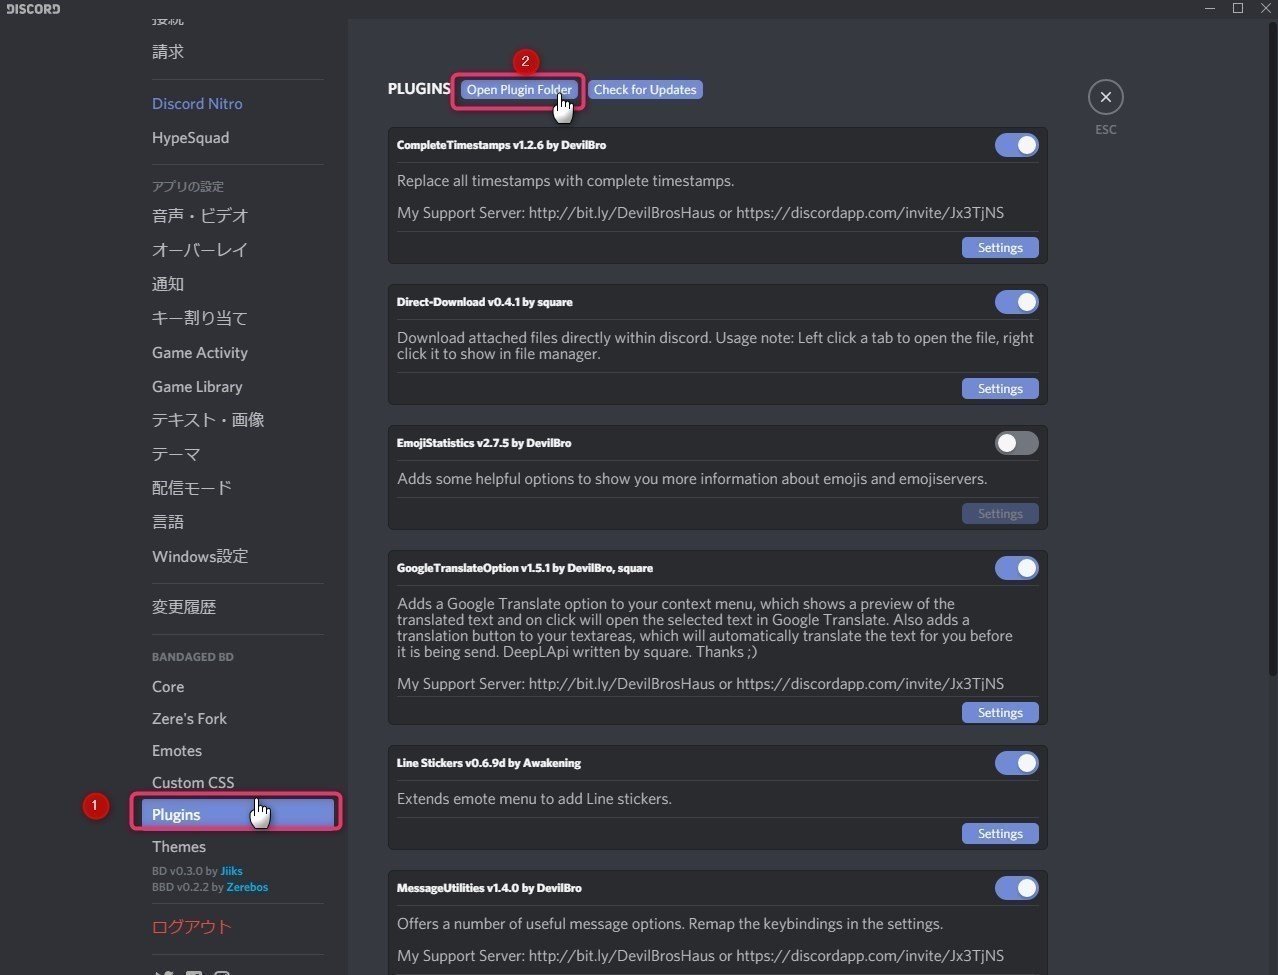The width and height of the screenshot is (1278, 975).
Task: Open Settings for GoogleTranslateOption plugin
Action: pyautogui.click(x=1000, y=713)
